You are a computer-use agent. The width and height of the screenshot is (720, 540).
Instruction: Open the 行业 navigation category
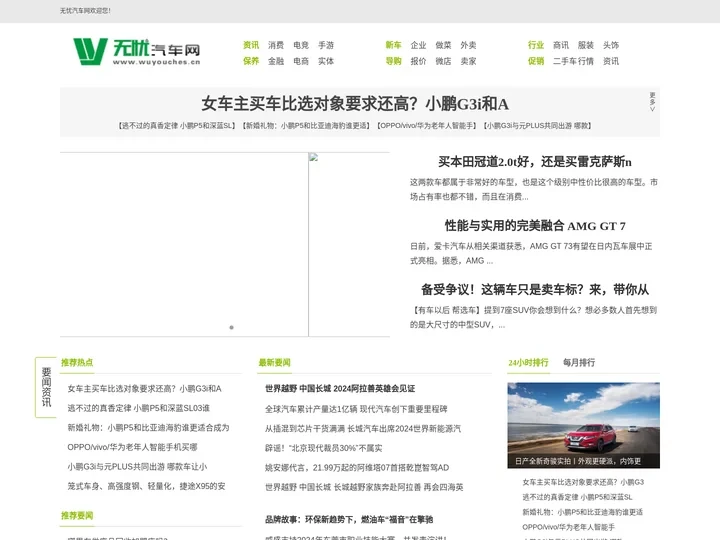(536, 45)
